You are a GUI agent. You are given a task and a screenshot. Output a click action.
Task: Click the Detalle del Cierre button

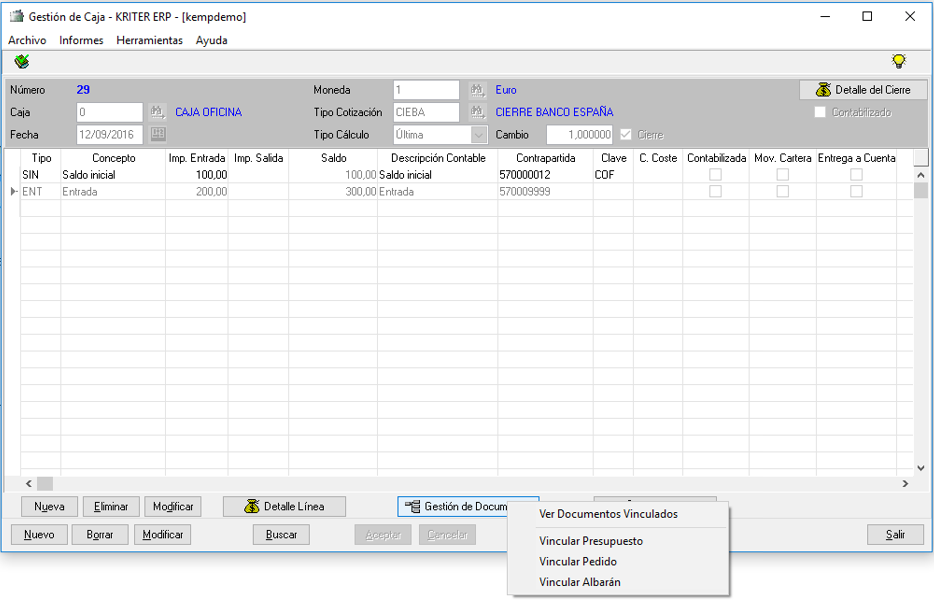pyautogui.click(x=863, y=90)
